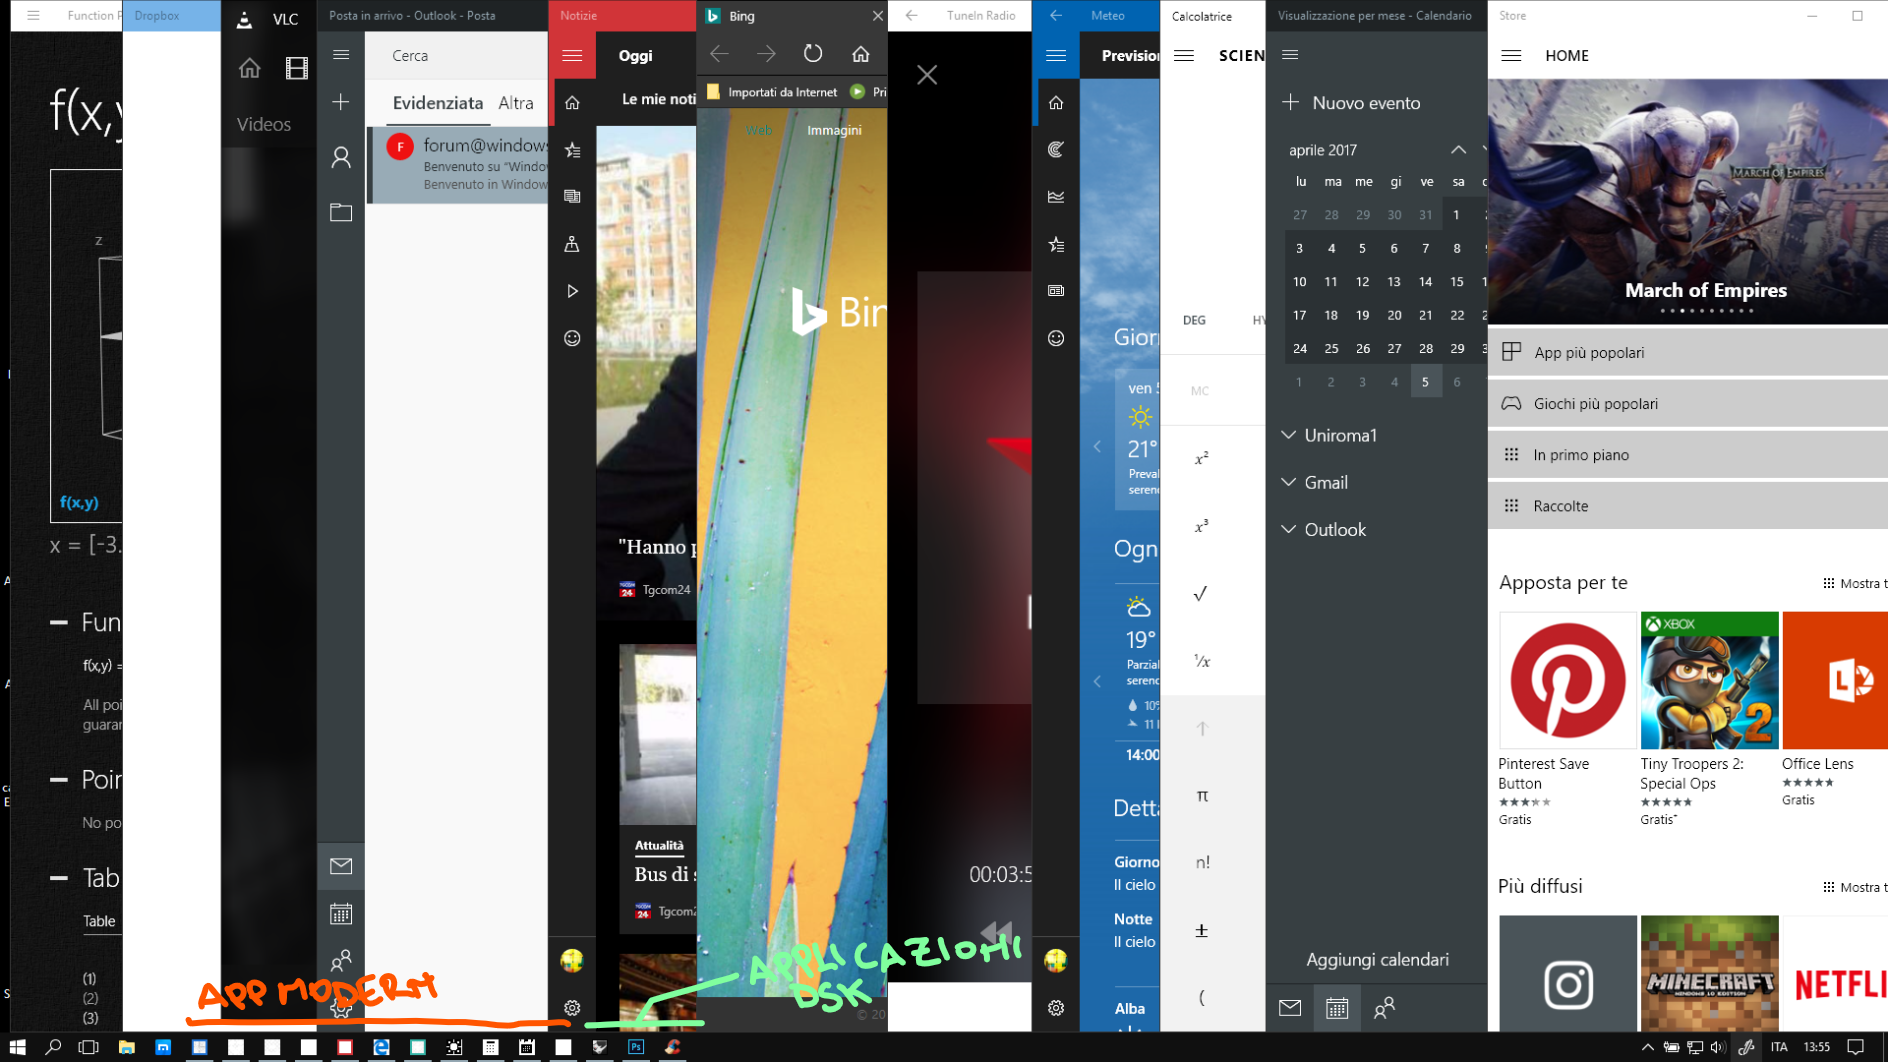
Task: Open Task View on the taskbar
Action: [89, 1047]
